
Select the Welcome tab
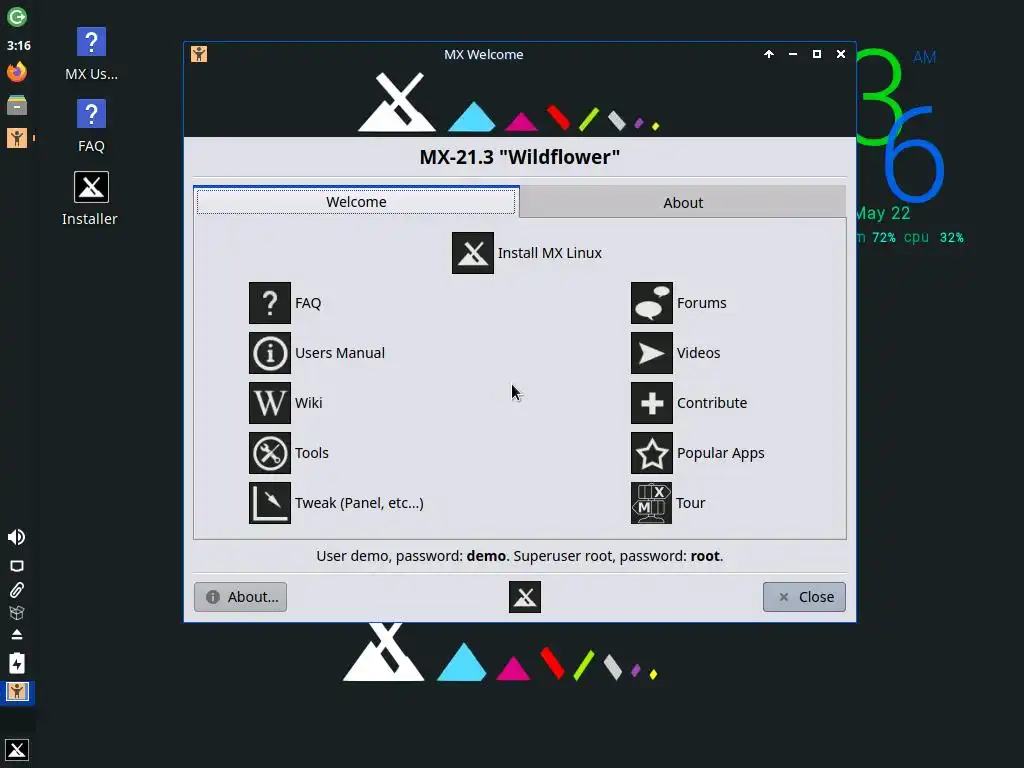point(356,202)
